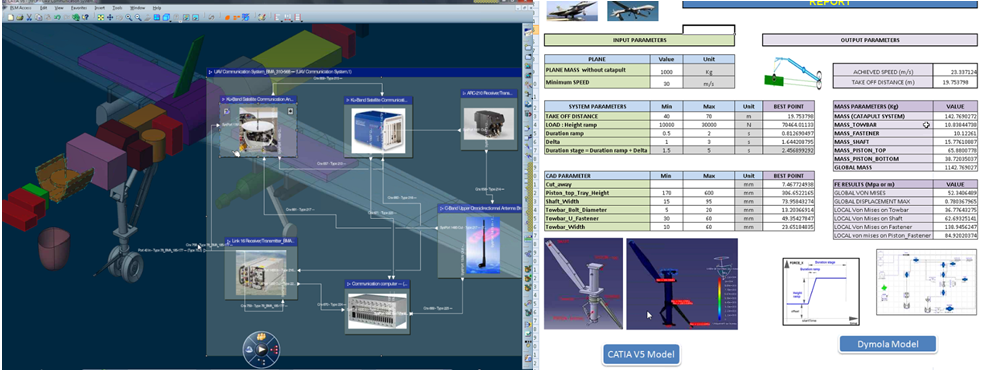
Task: Open the Tools menu
Action: pyautogui.click(x=117, y=8)
